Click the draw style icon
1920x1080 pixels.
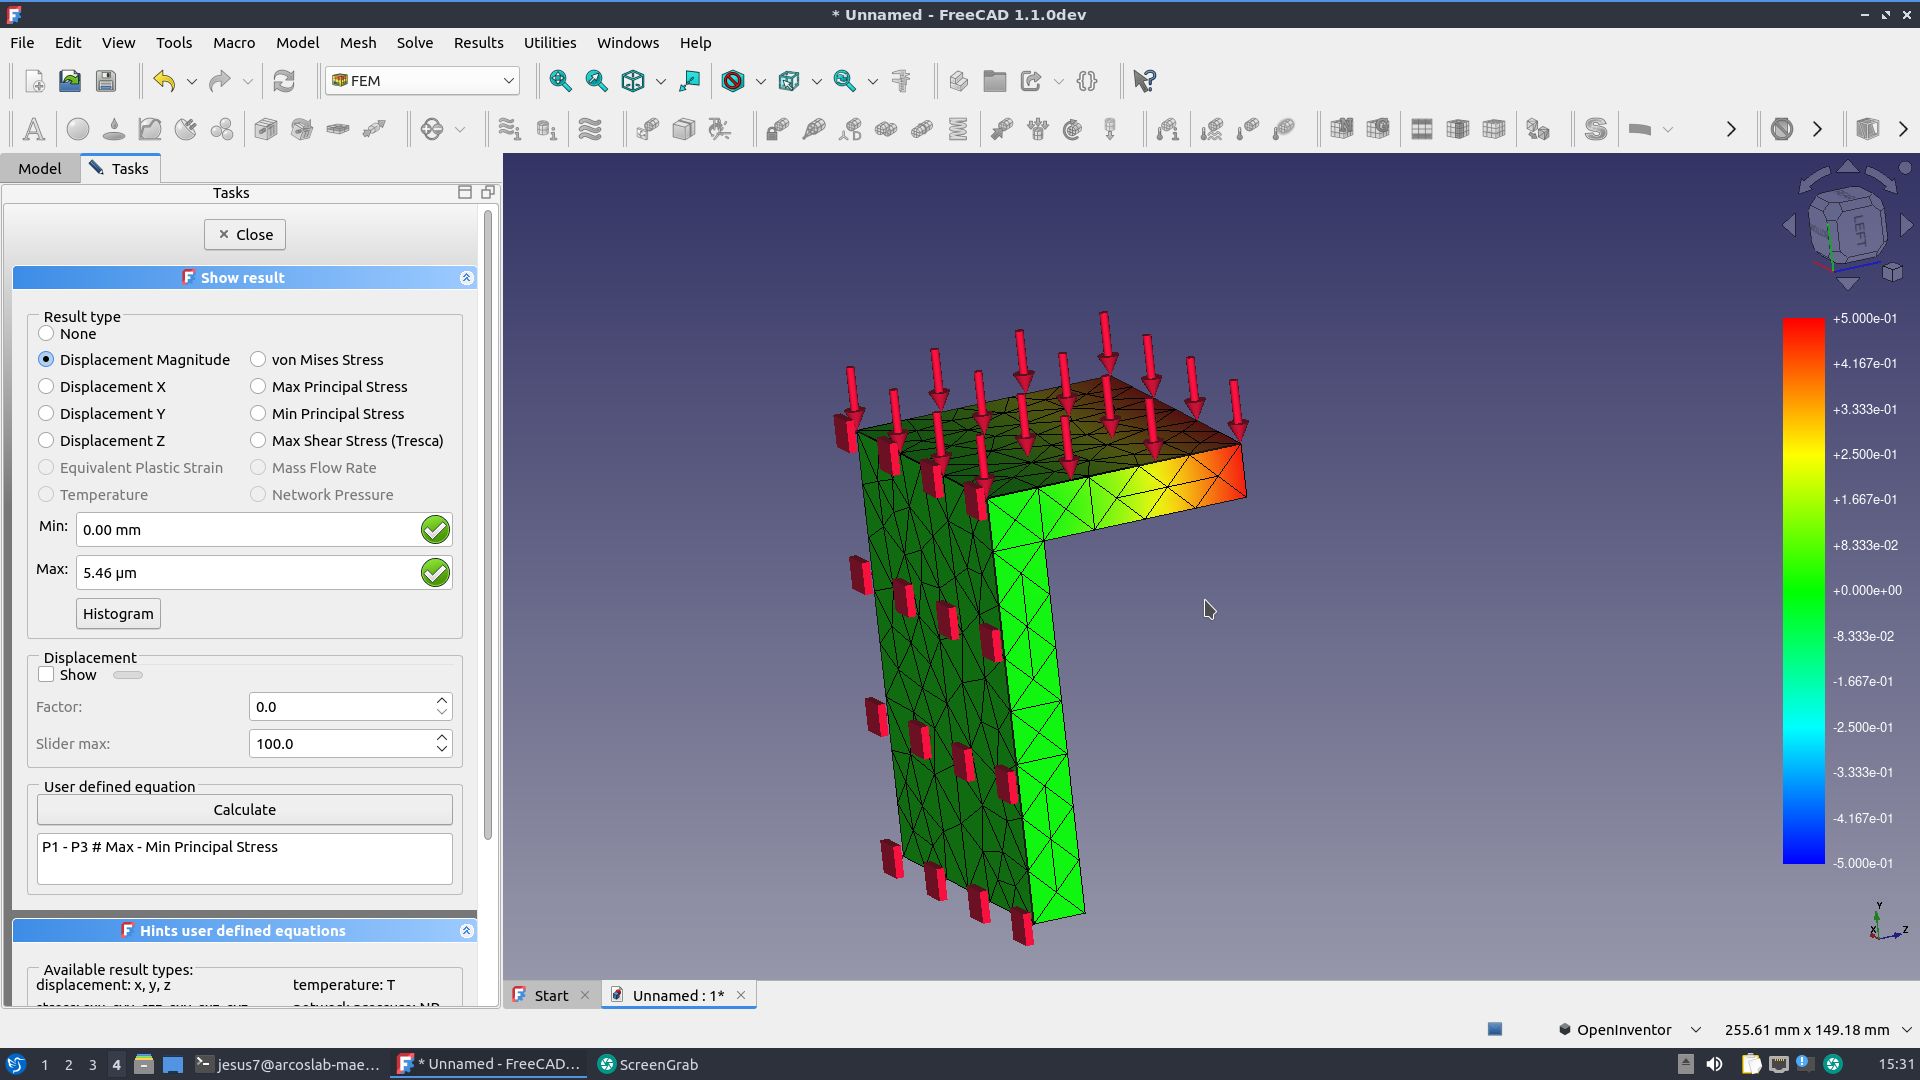coord(733,81)
